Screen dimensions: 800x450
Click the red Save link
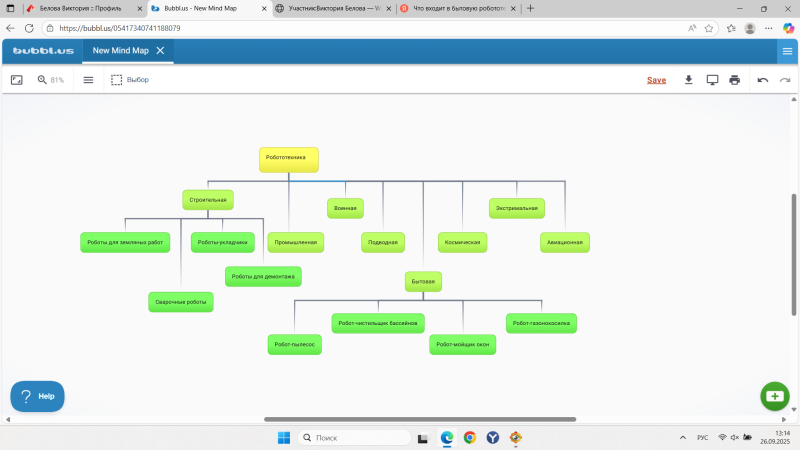tap(656, 80)
